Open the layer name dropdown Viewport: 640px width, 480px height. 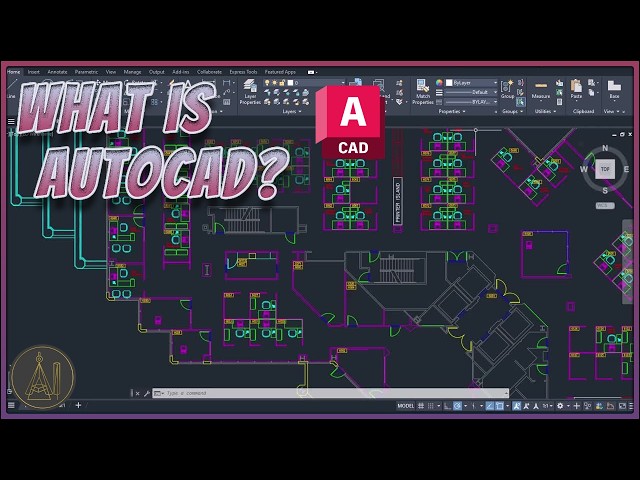[x=342, y=83]
